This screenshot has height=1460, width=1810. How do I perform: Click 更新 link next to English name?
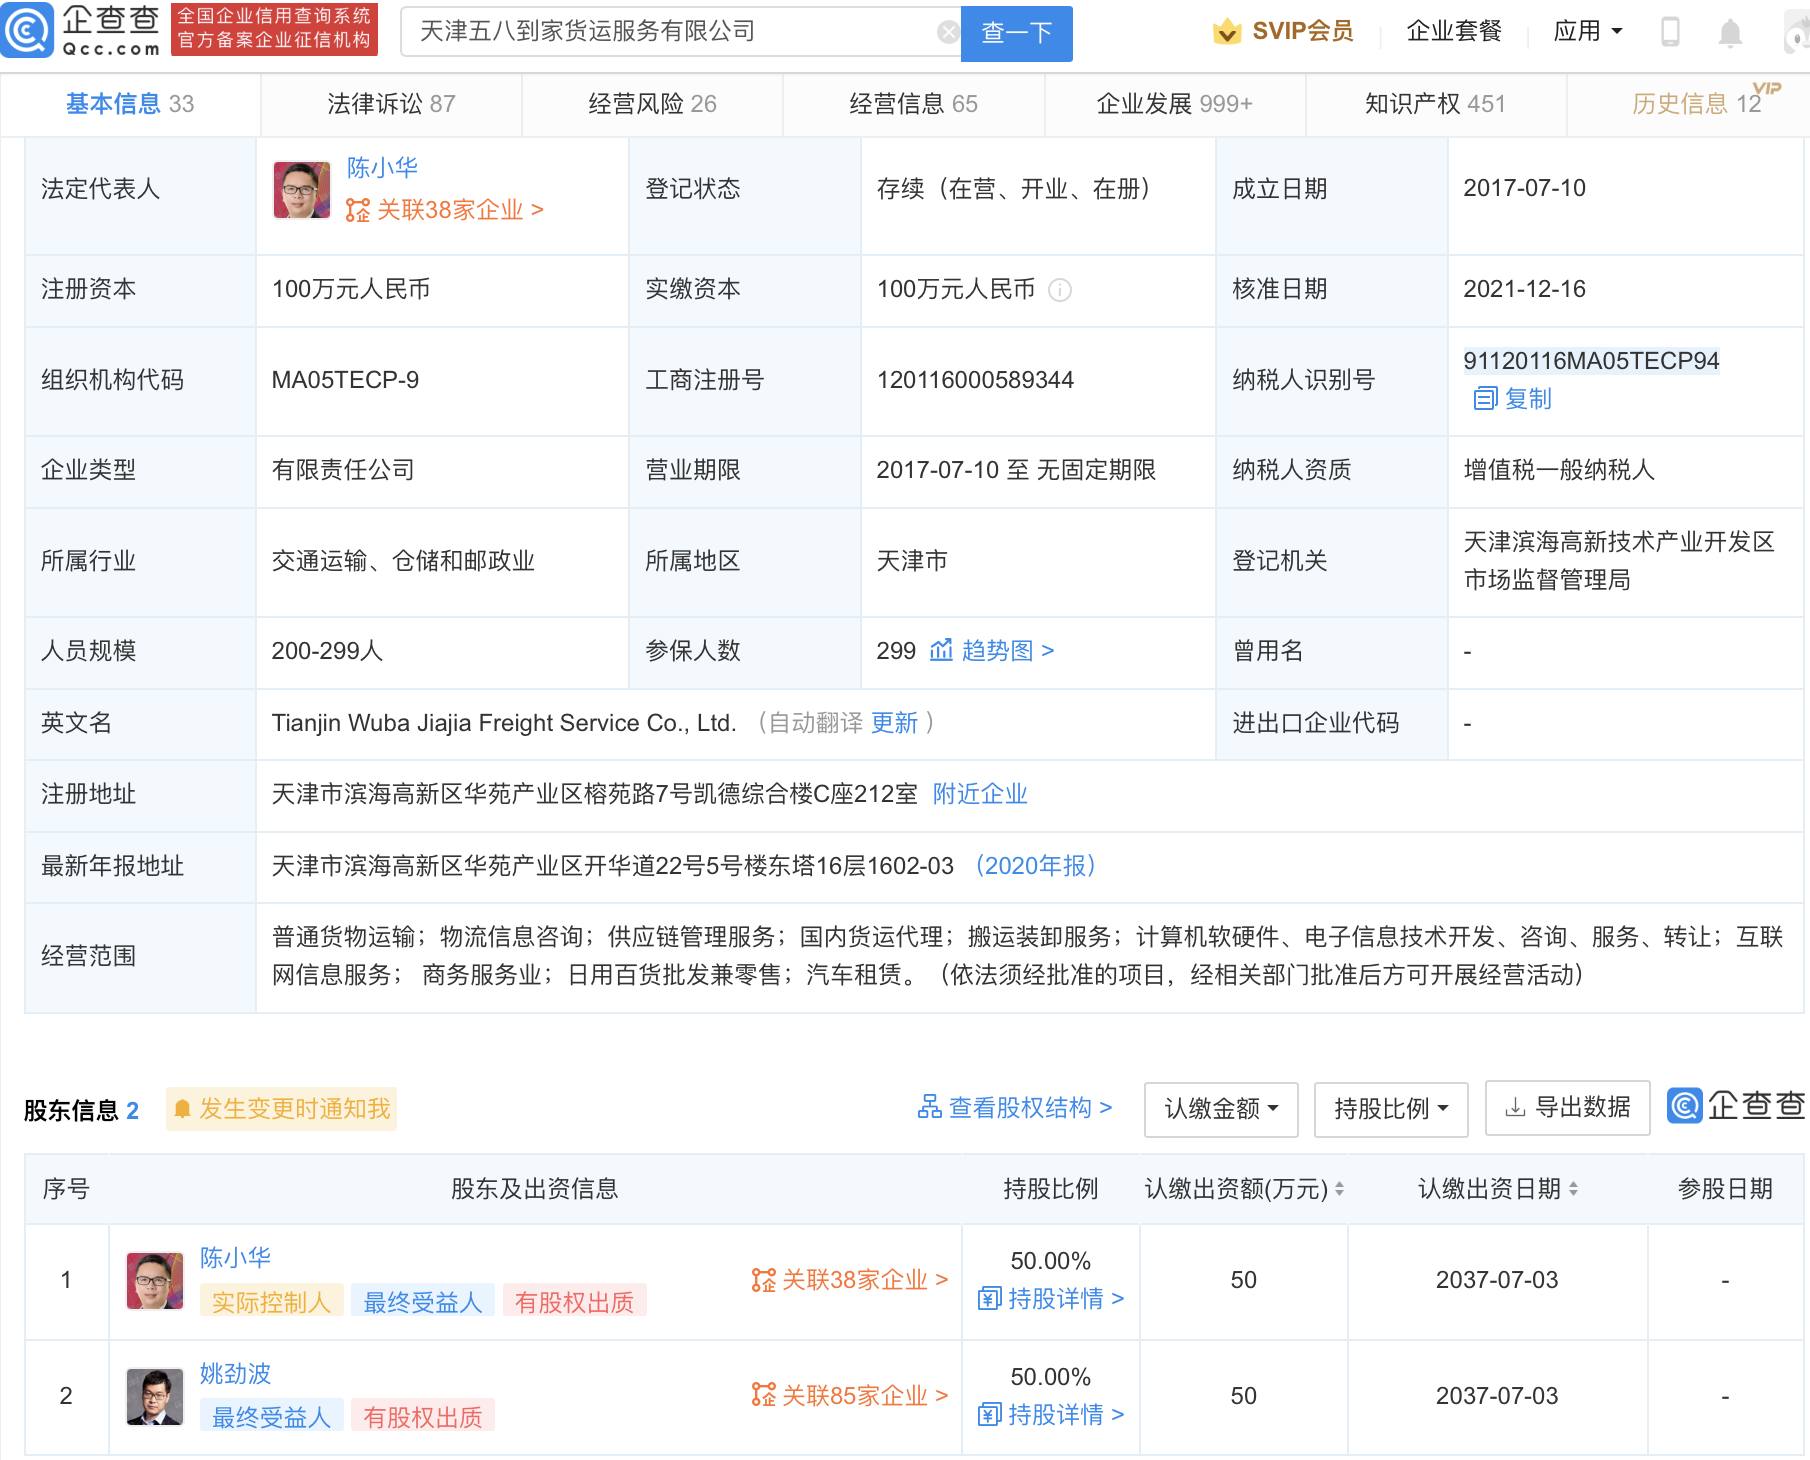(894, 723)
